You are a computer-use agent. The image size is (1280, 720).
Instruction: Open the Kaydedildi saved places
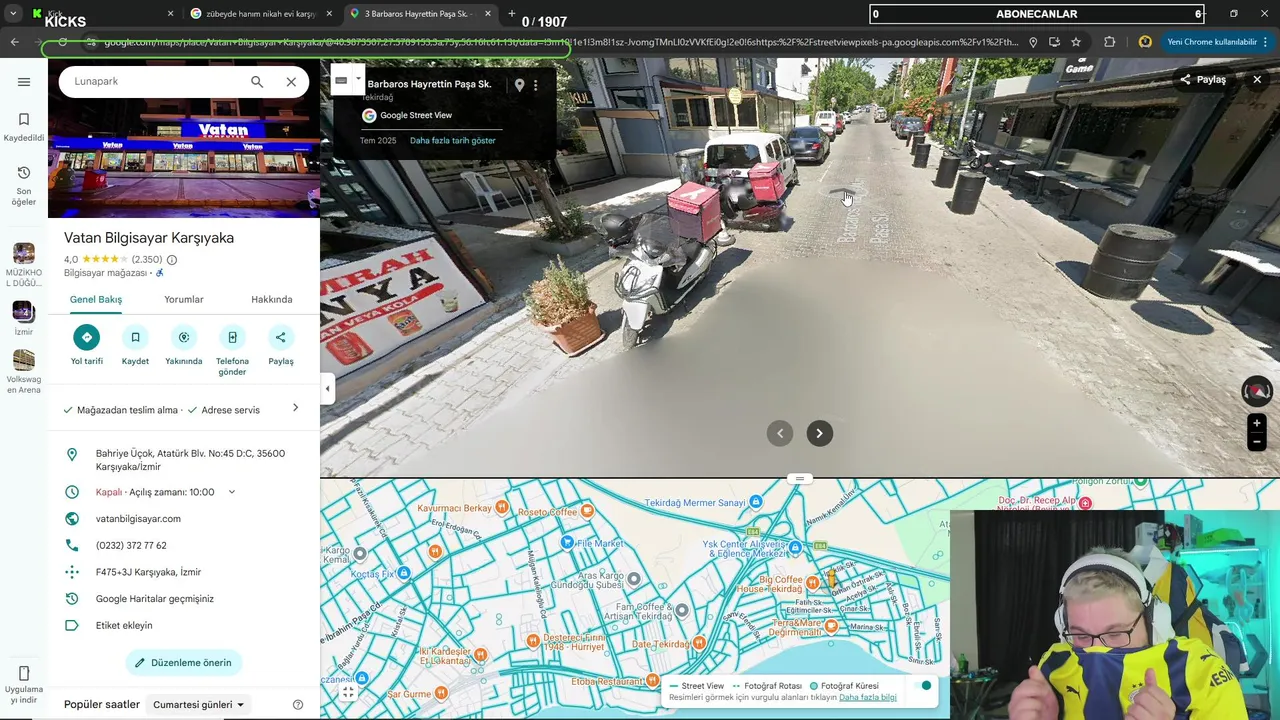pos(24,127)
